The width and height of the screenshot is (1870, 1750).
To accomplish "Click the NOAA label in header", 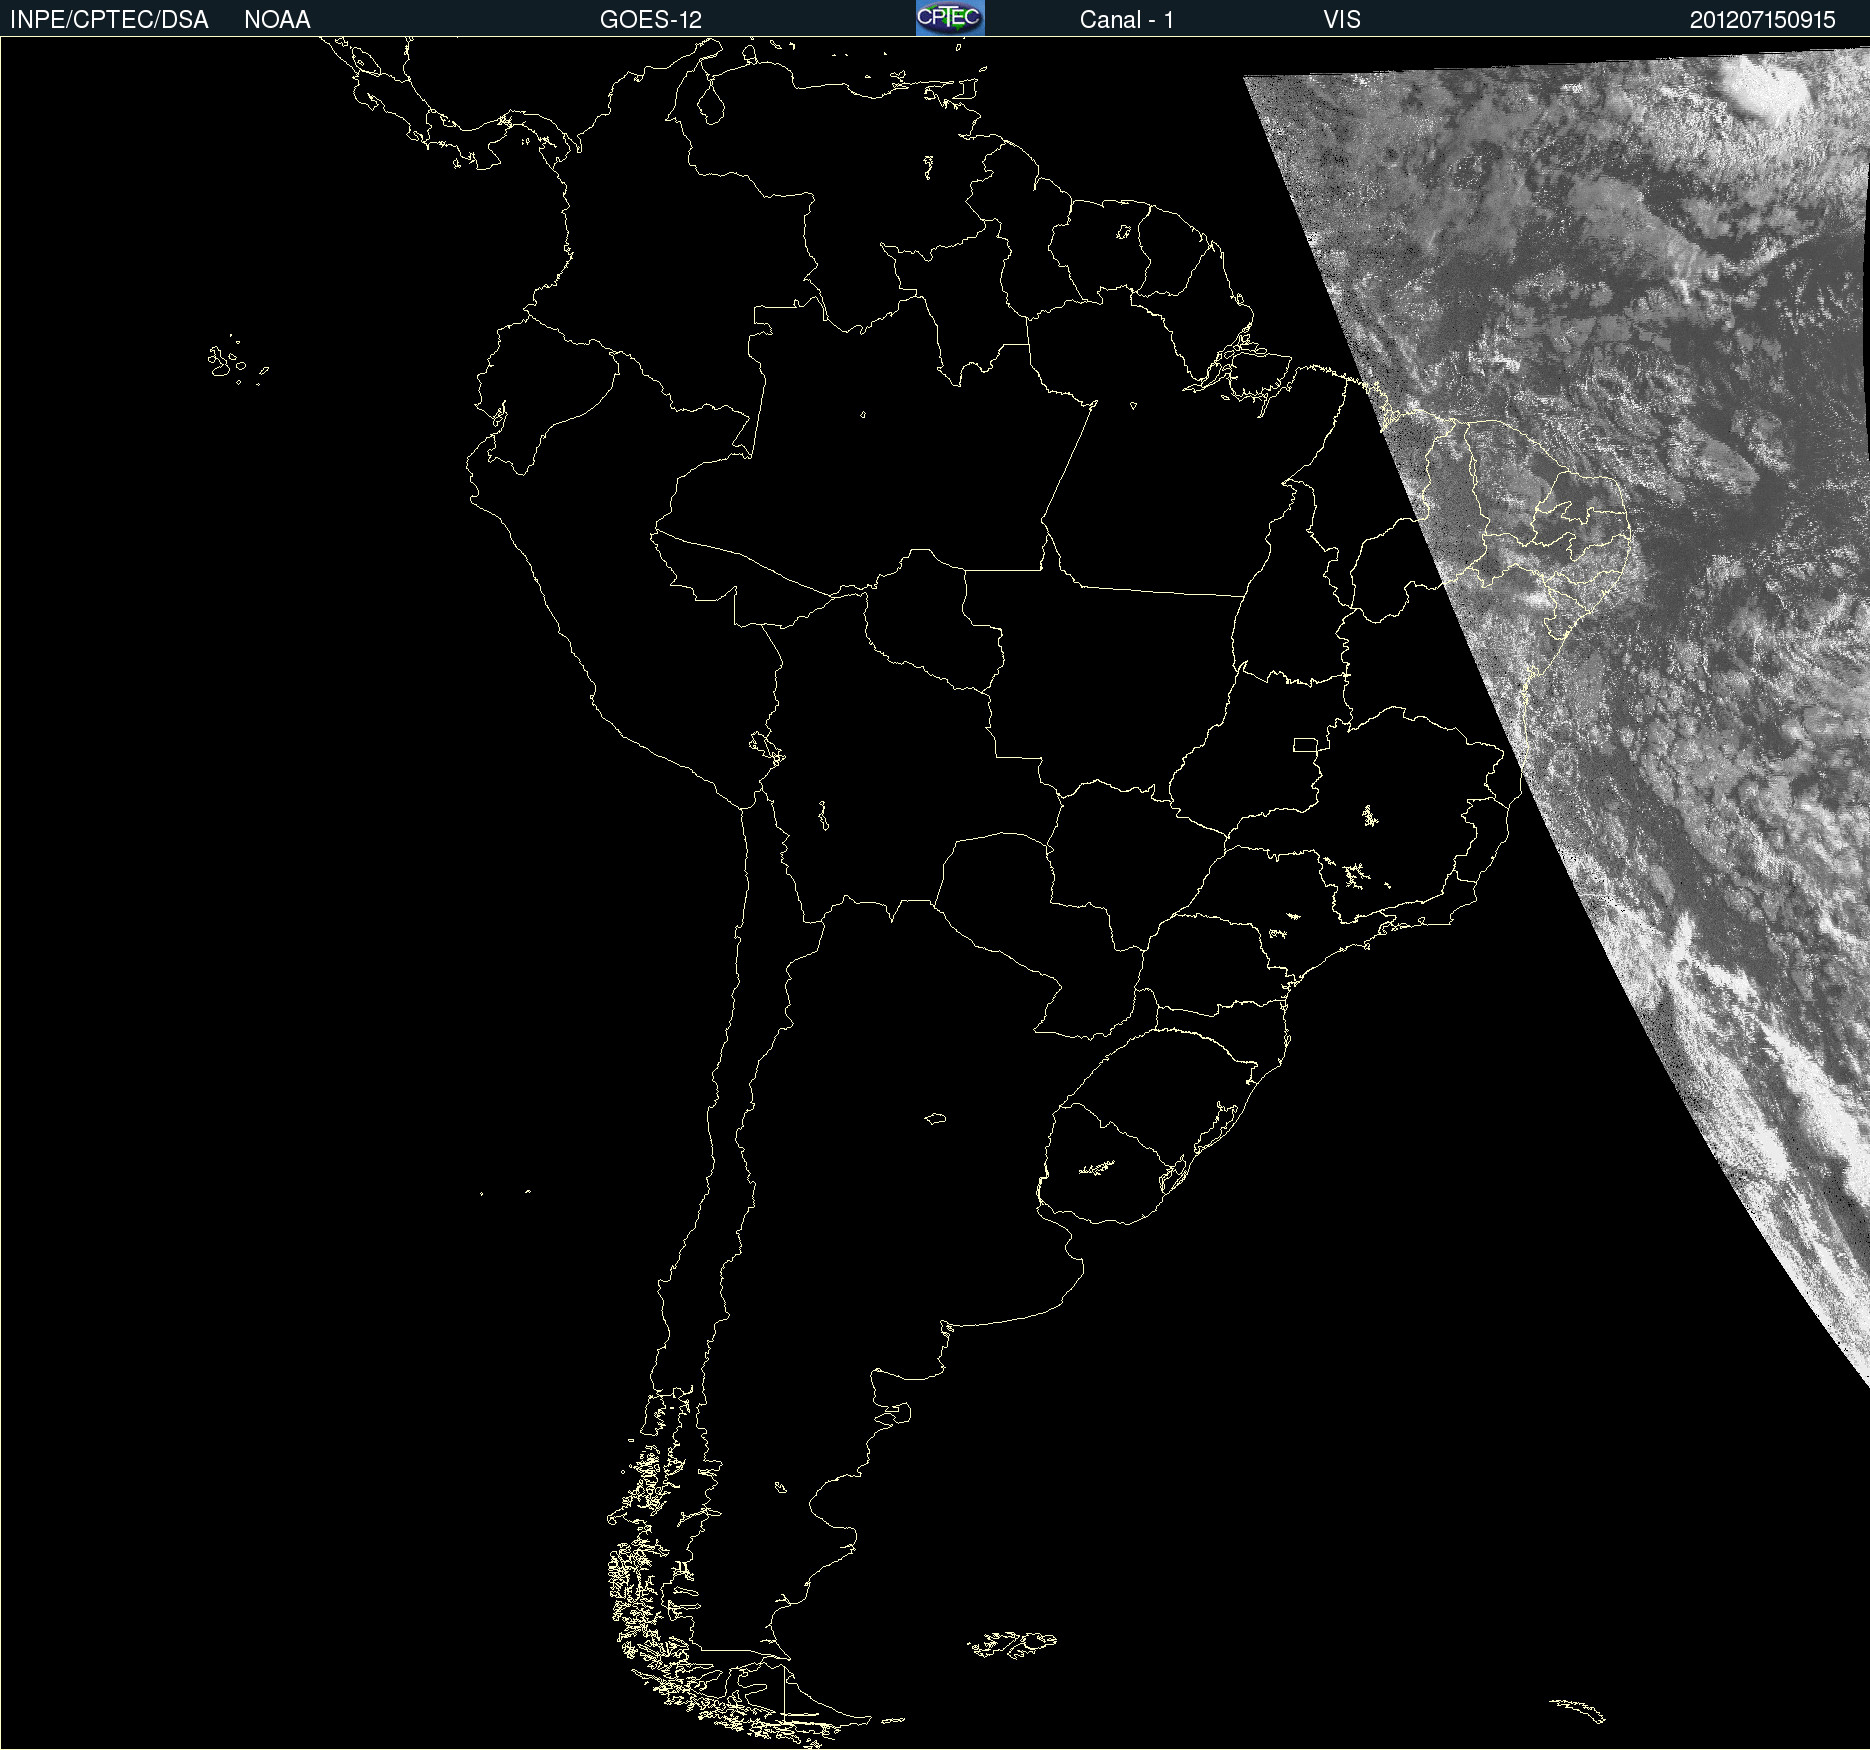I will pos(277,20).
